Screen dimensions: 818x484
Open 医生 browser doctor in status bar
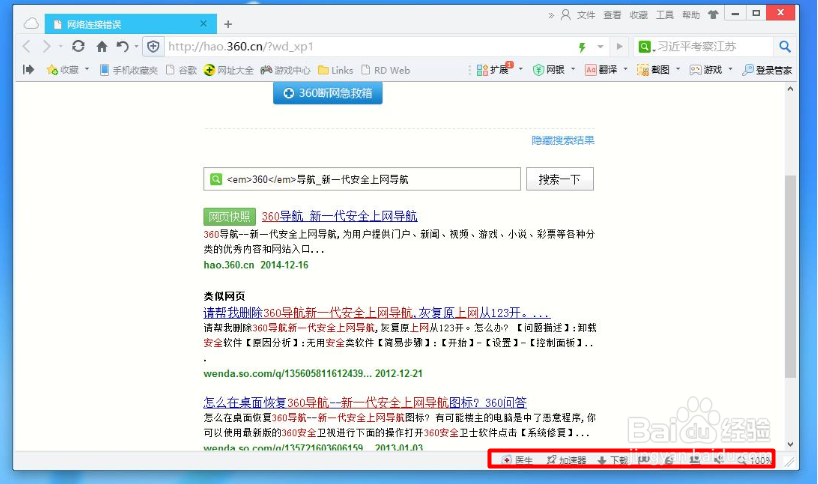point(517,460)
